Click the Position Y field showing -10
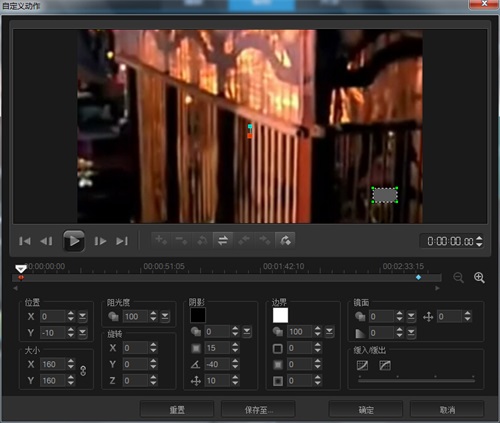 point(53,332)
